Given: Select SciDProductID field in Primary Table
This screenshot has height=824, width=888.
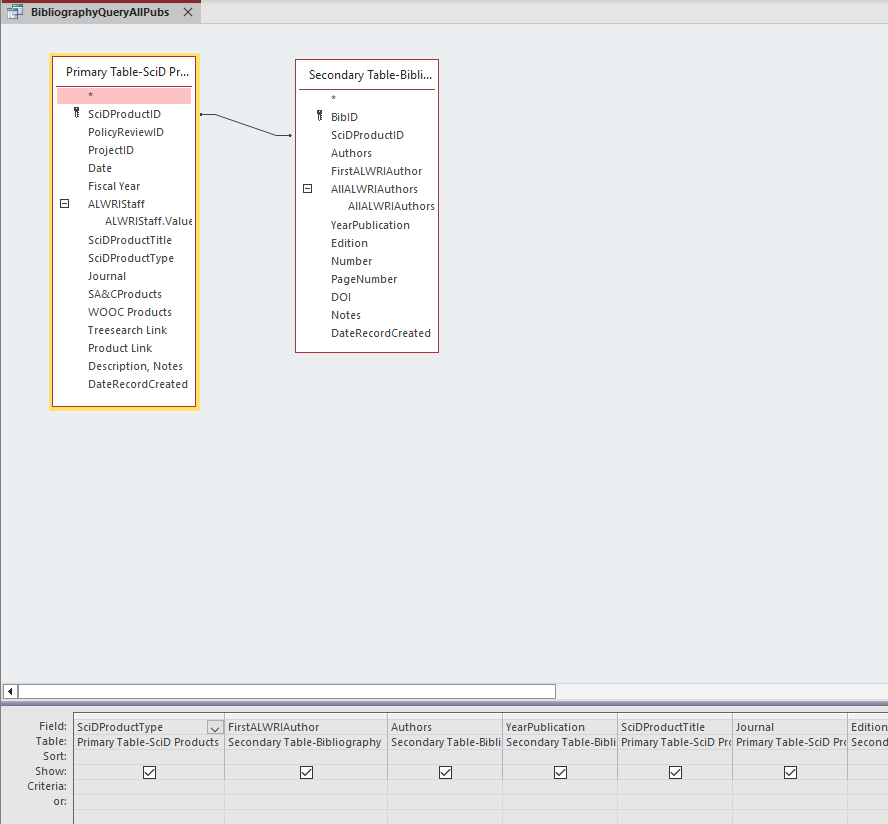Looking at the screenshot, I should click(124, 114).
